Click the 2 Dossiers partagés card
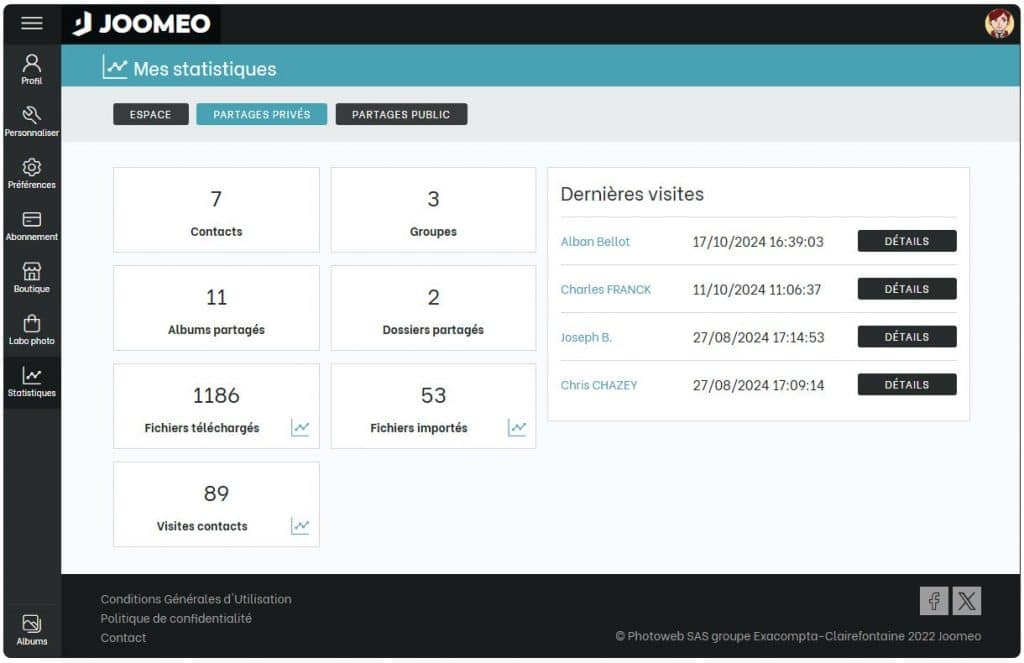Image resolution: width=1024 pixels, height=663 pixels. click(x=433, y=308)
